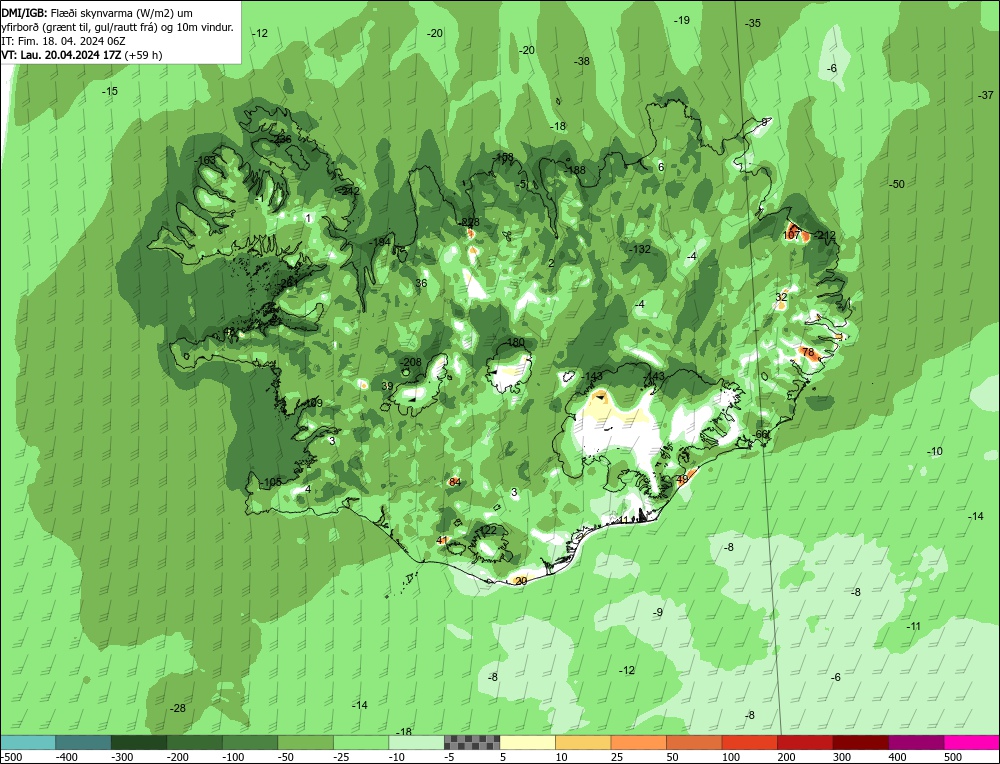The width and height of the screenshot is (1000, 764).
Task: Select the 122 value near the south coast
Action: (488, 531)
